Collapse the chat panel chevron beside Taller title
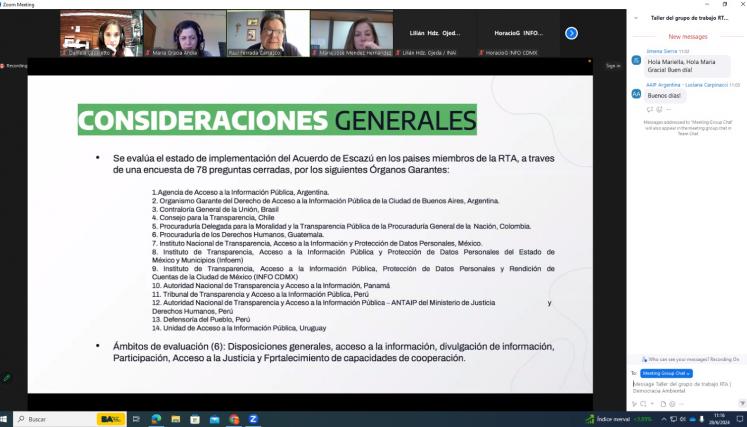747x427 pixels. click(636, 18)
